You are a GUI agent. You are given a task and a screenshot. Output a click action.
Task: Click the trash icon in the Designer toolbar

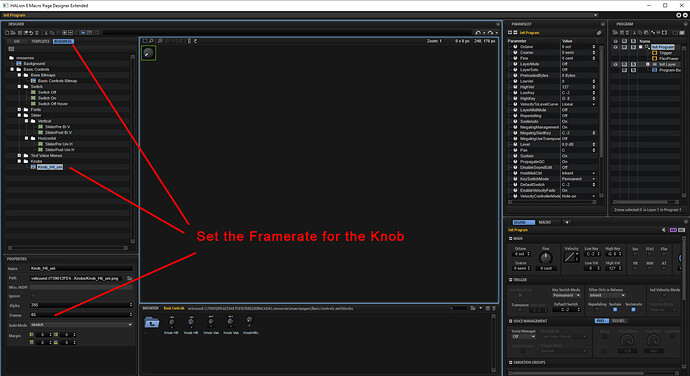(x=37, y=33)
